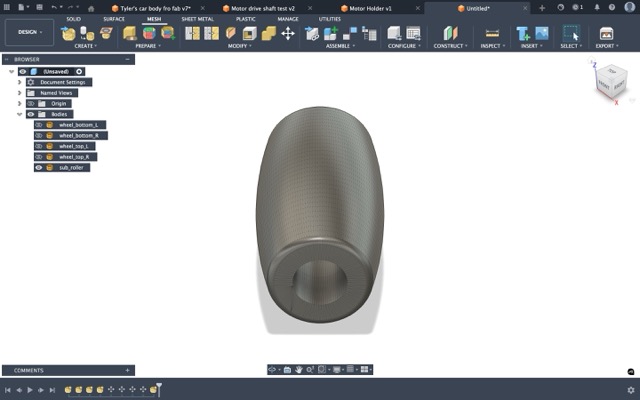Click the Insert Derive icon
Screen dimensions: 640x400
tap(522, 33)
